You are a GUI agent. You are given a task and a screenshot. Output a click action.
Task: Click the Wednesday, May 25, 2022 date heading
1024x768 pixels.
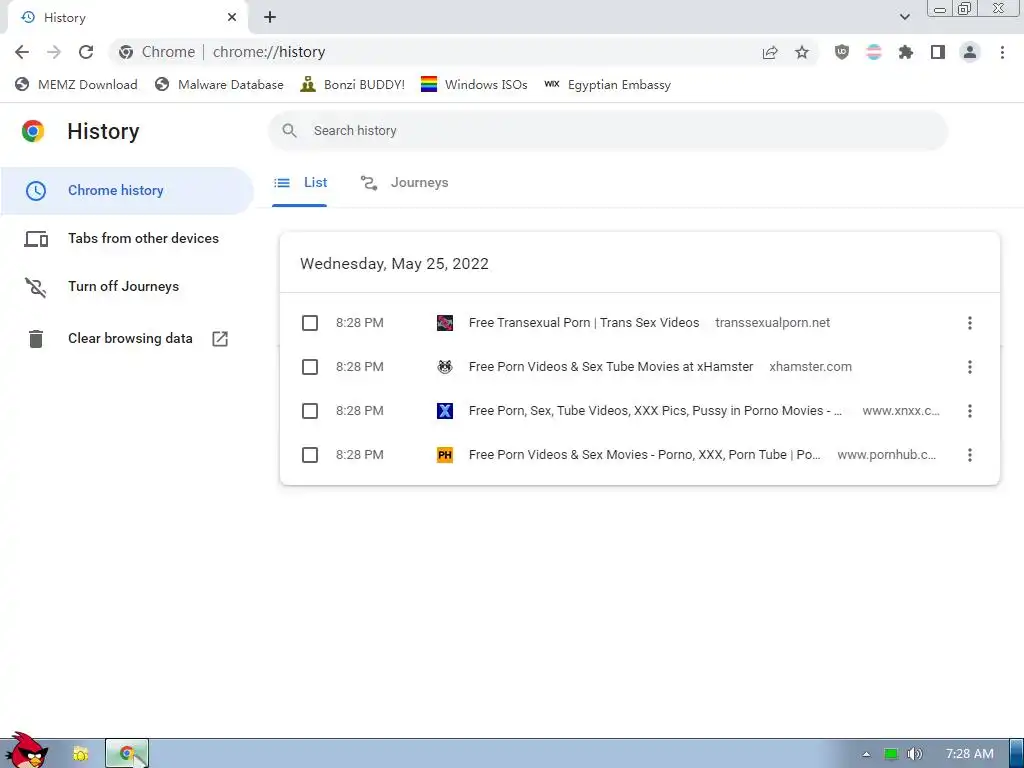tap(394, 264)
